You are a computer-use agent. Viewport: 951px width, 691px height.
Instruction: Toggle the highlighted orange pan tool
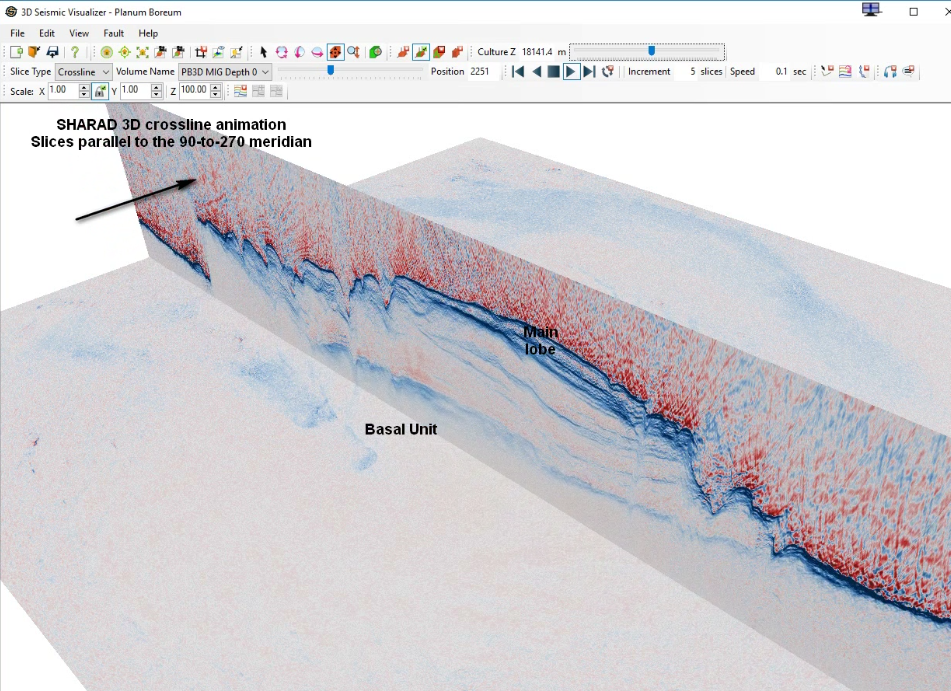pos(335,52)
